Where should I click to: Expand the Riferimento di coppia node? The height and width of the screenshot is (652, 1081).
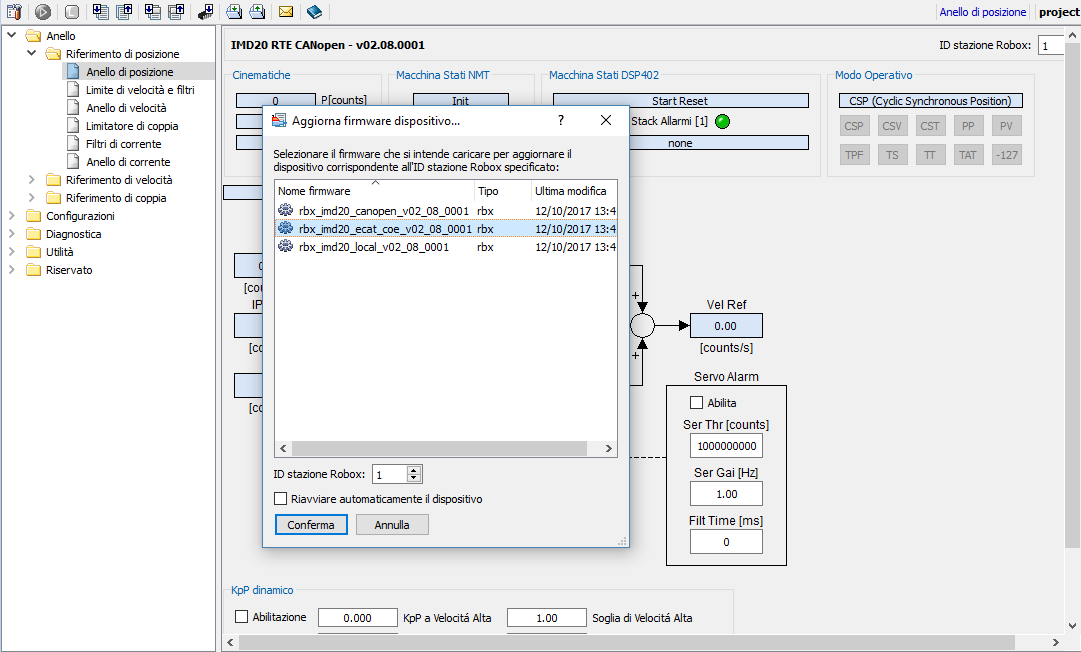point(32,197)
